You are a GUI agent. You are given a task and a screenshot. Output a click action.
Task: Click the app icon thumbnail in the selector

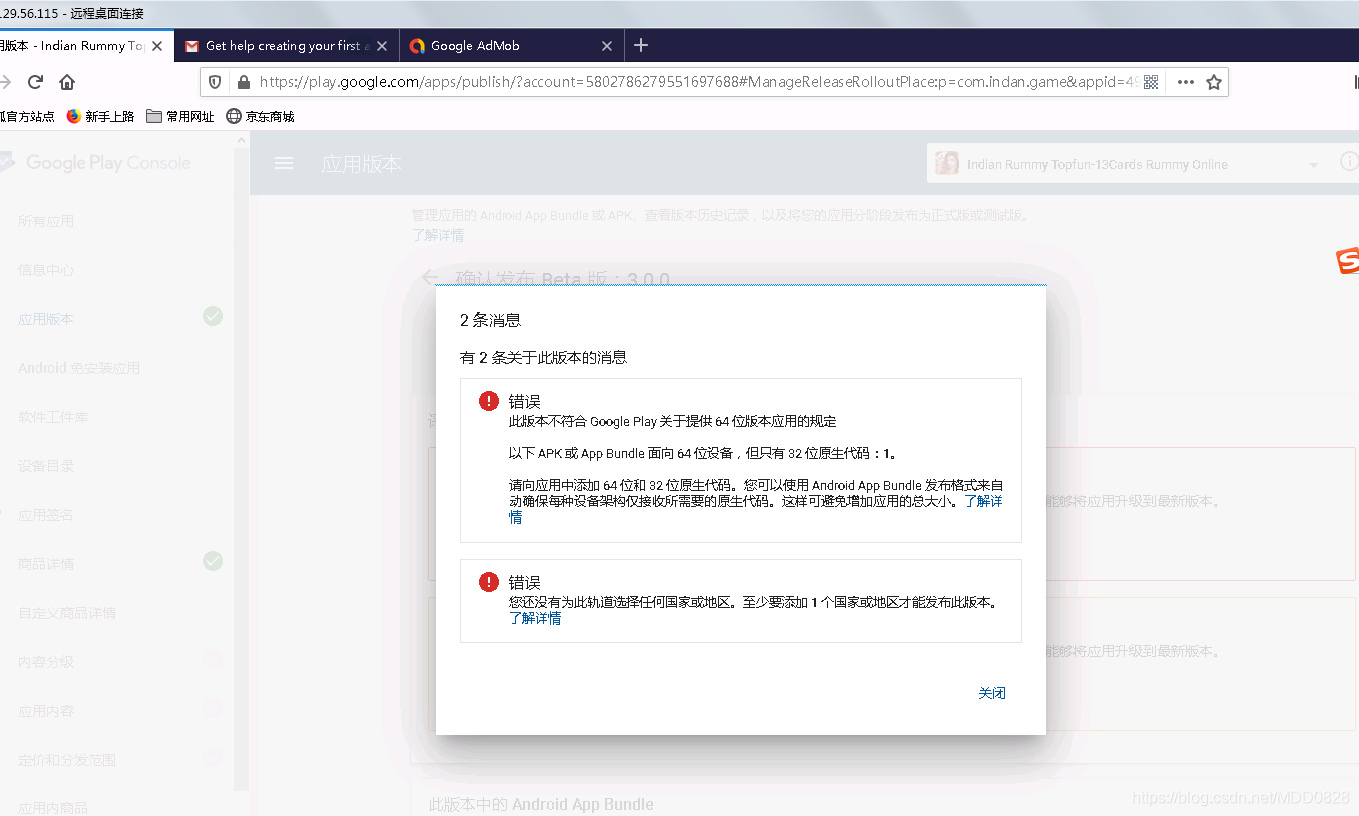coord(946,164)
